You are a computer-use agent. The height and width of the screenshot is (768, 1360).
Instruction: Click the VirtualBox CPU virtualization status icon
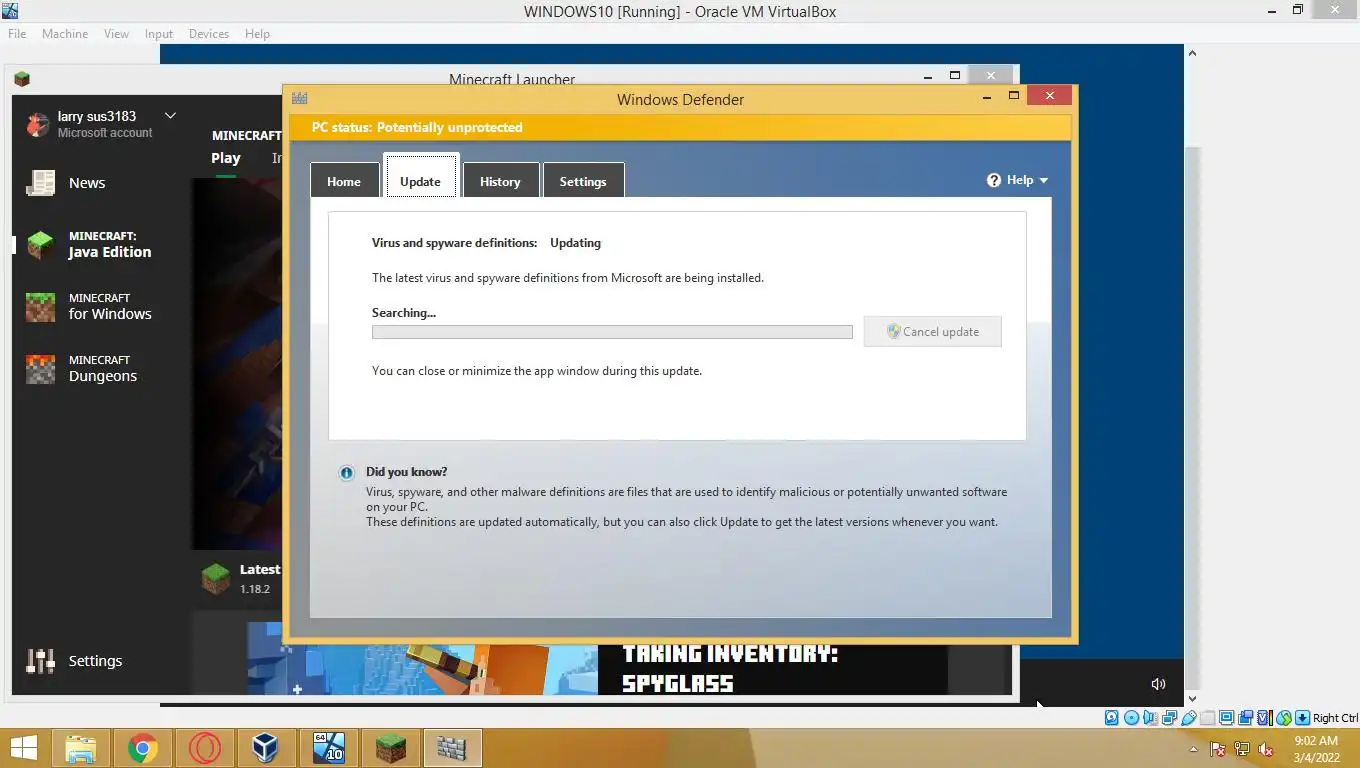coord(1265,718)
